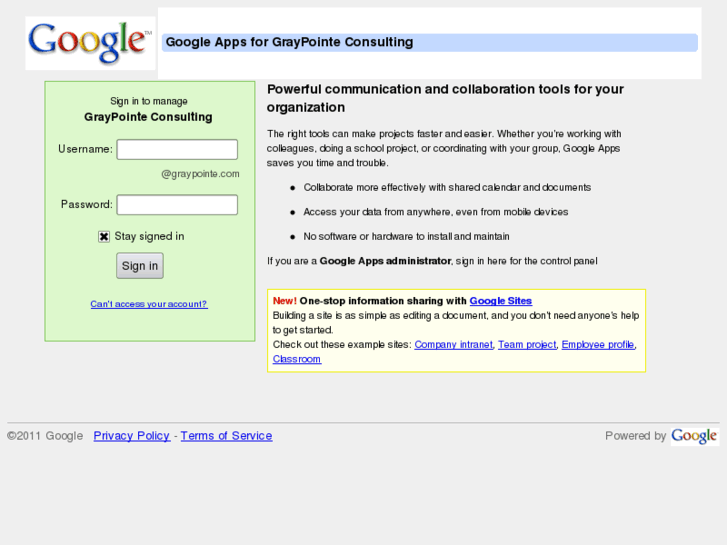Screen dimensions: 727x545
Task: Toggle the Stay signed in checkbox
Action: 104,237
